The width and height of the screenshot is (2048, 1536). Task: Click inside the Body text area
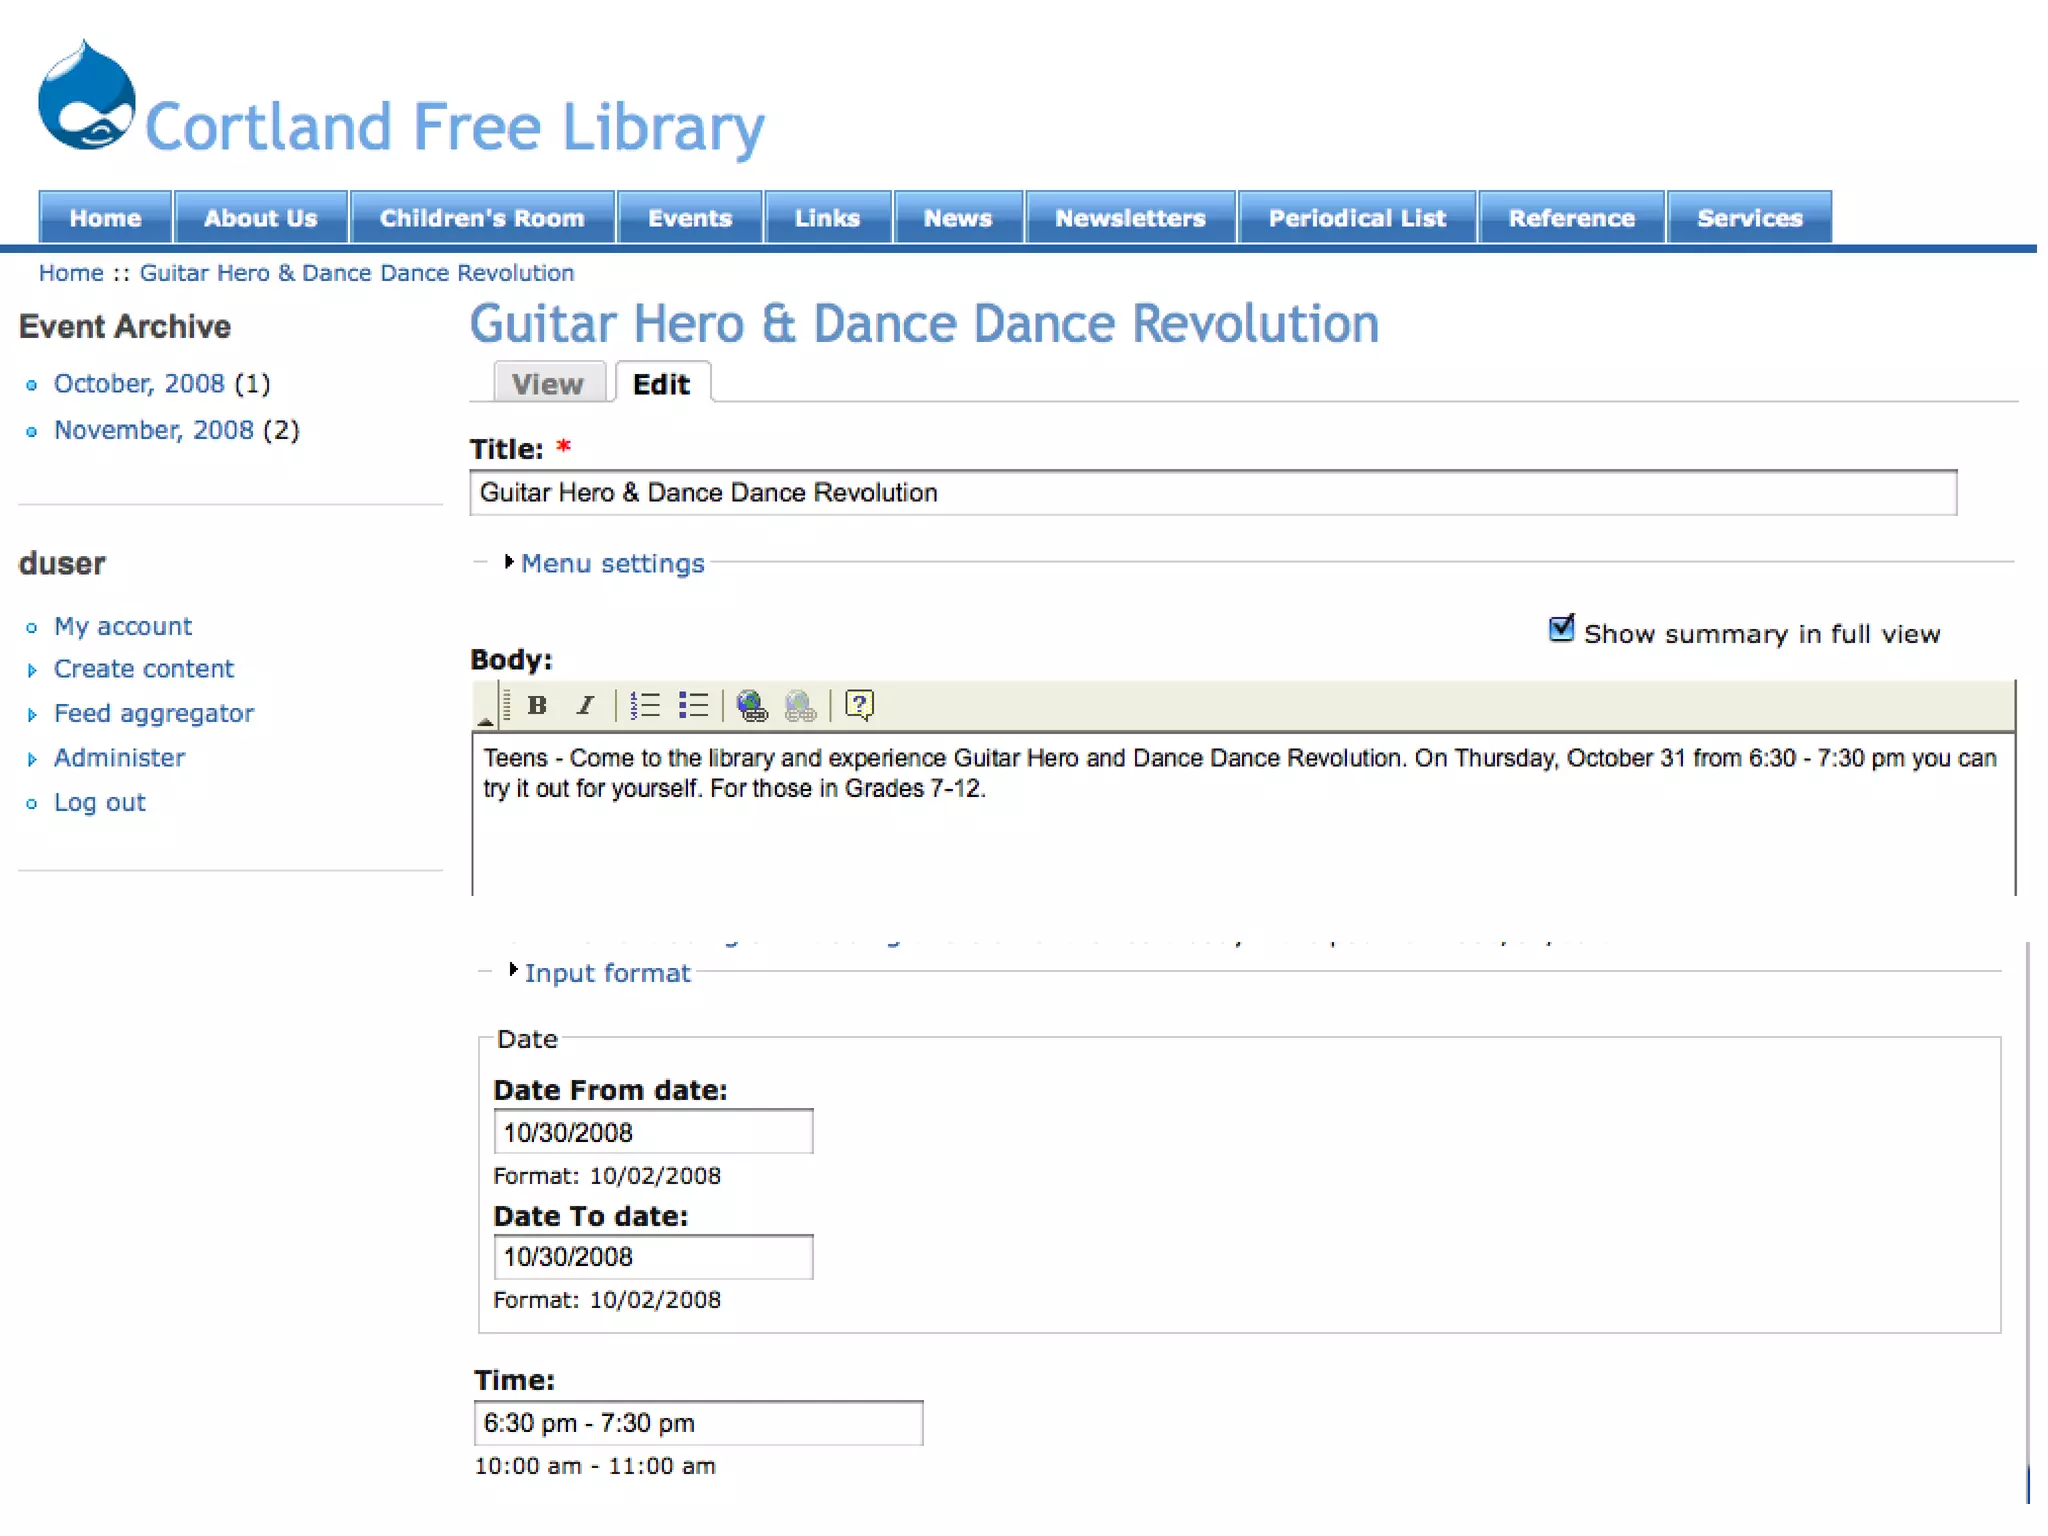[1243, 814]
